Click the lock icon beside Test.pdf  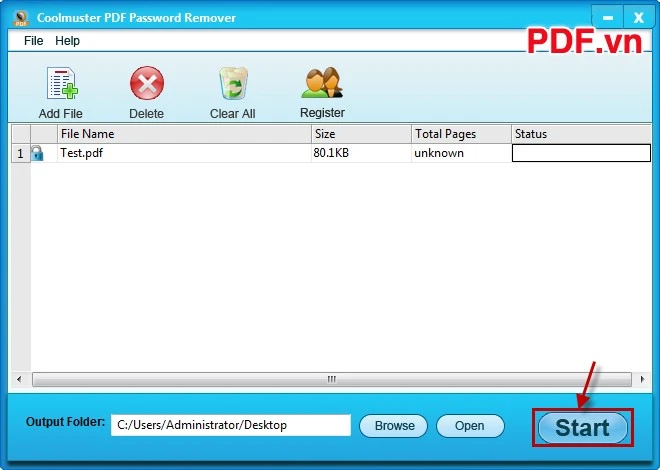pyautogui.click(x=37, y=153)
